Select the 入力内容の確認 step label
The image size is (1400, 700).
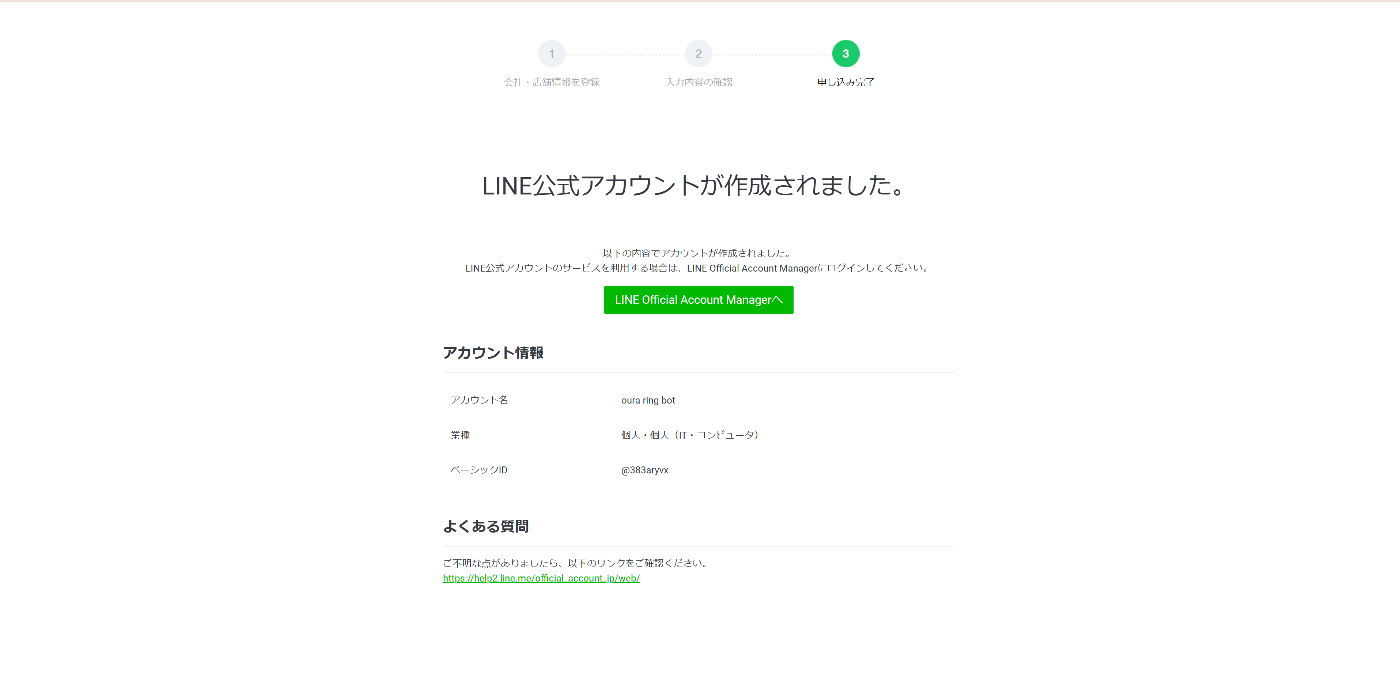point(699,82)
